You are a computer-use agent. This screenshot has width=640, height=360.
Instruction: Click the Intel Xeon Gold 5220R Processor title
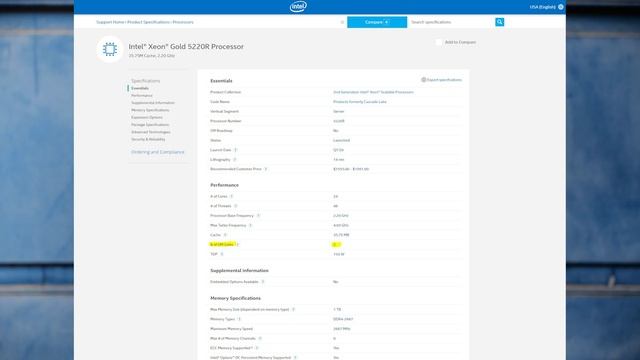(x=186, y=47)
